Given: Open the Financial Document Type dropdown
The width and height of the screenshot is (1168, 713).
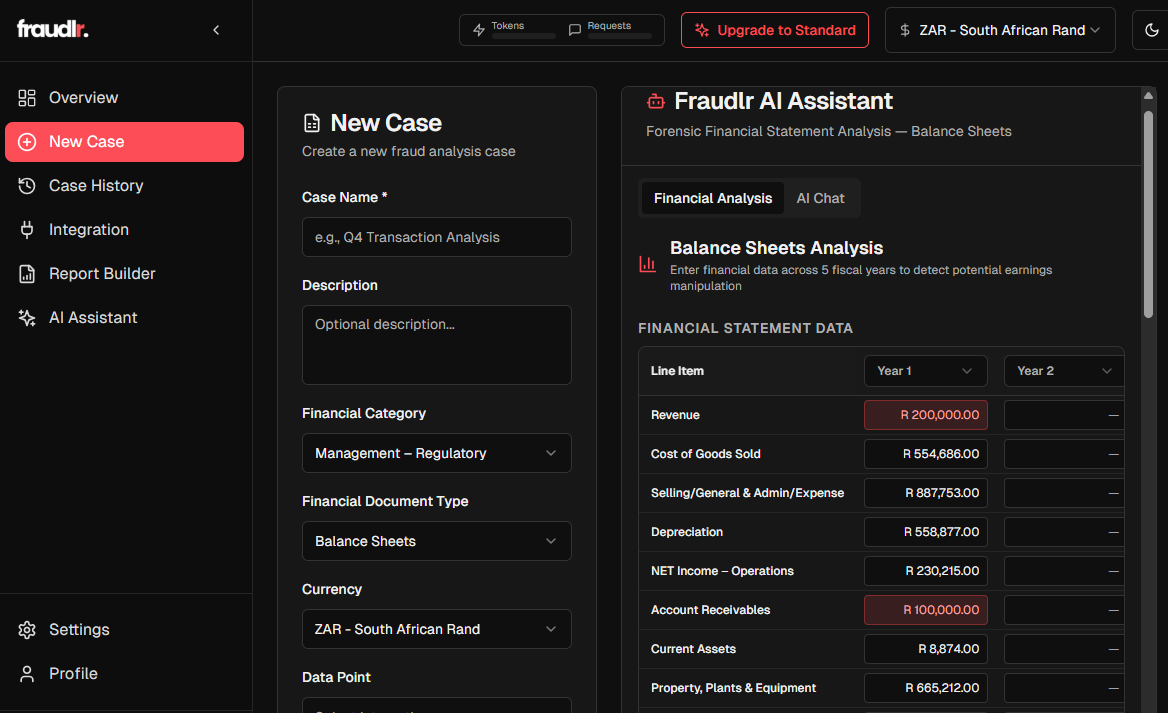Looking at the screenshot, I should coord(437,541).
